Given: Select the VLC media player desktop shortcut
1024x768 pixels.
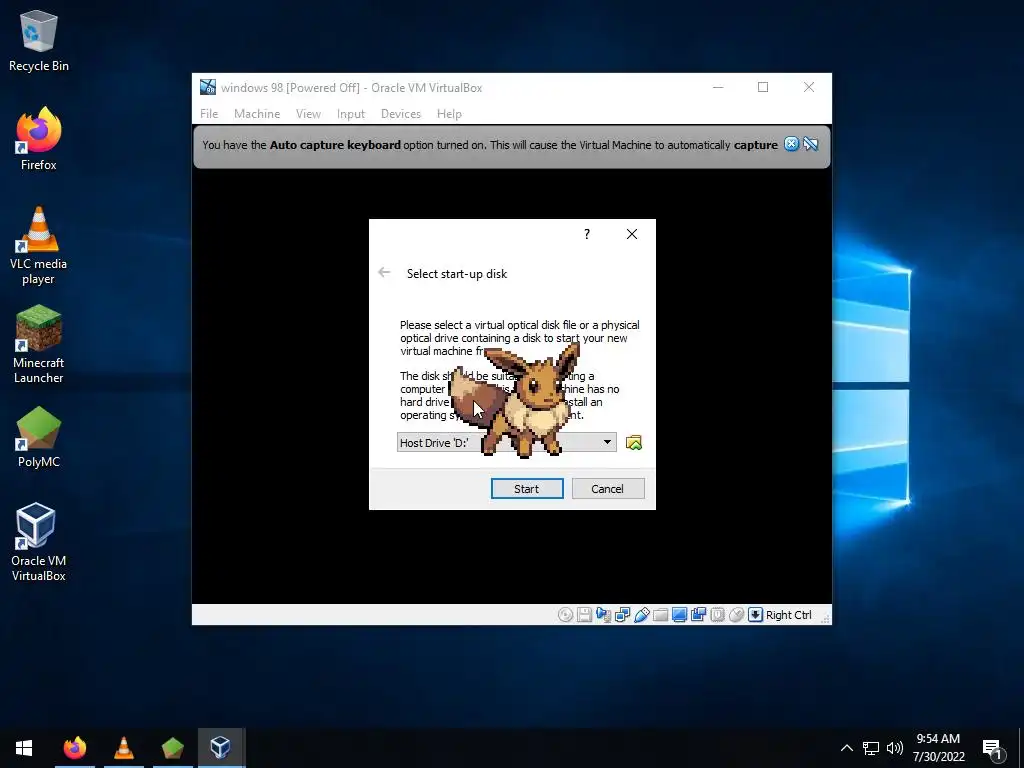Looking at the screenshot, I should [39, 246].
